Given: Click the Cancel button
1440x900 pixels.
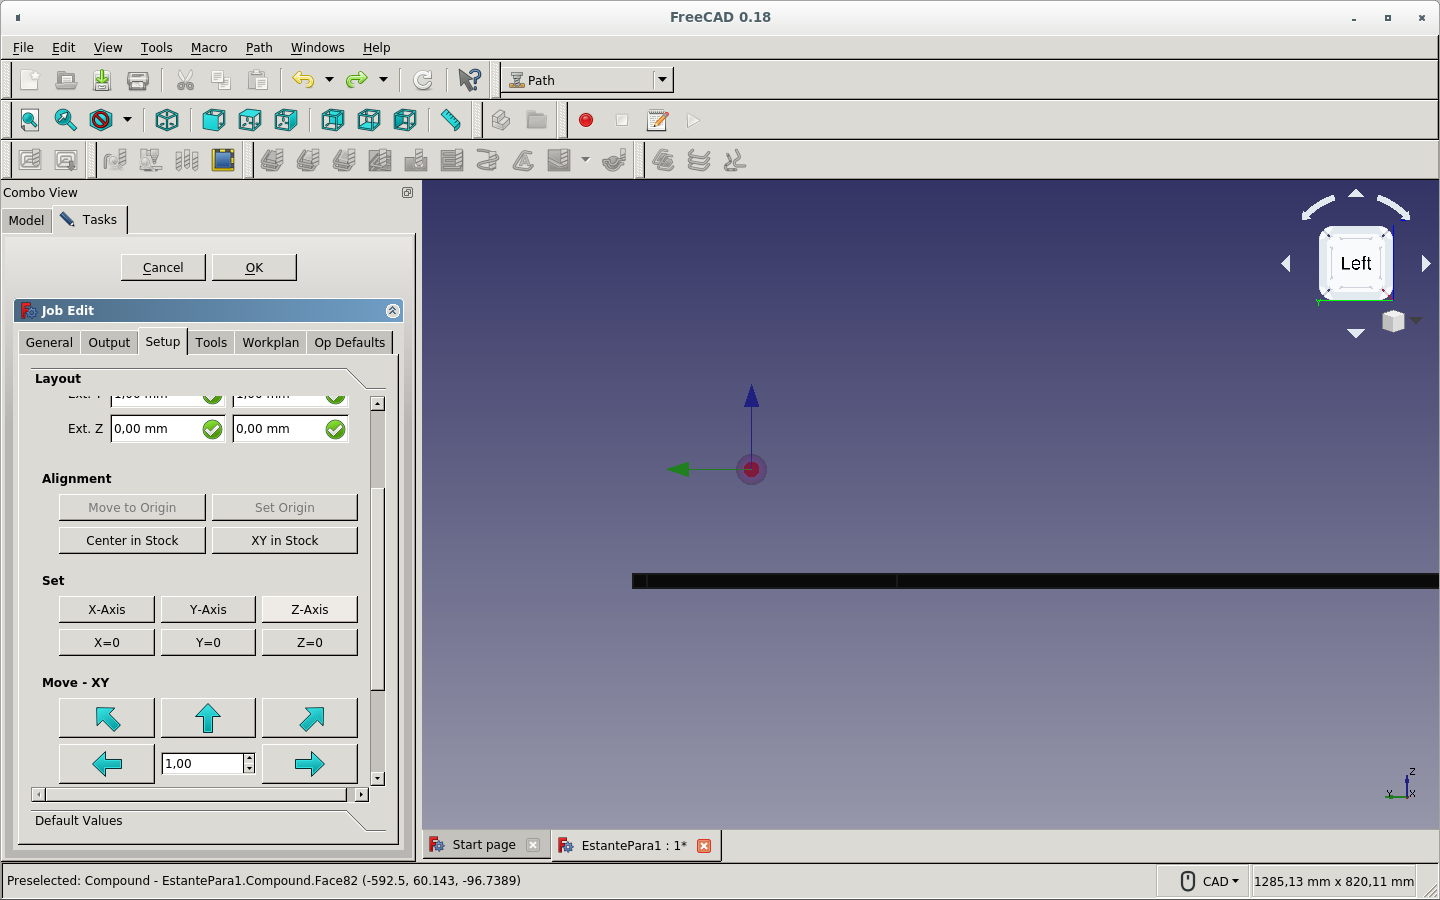Looking at the screenshot, I should point(163,267).
